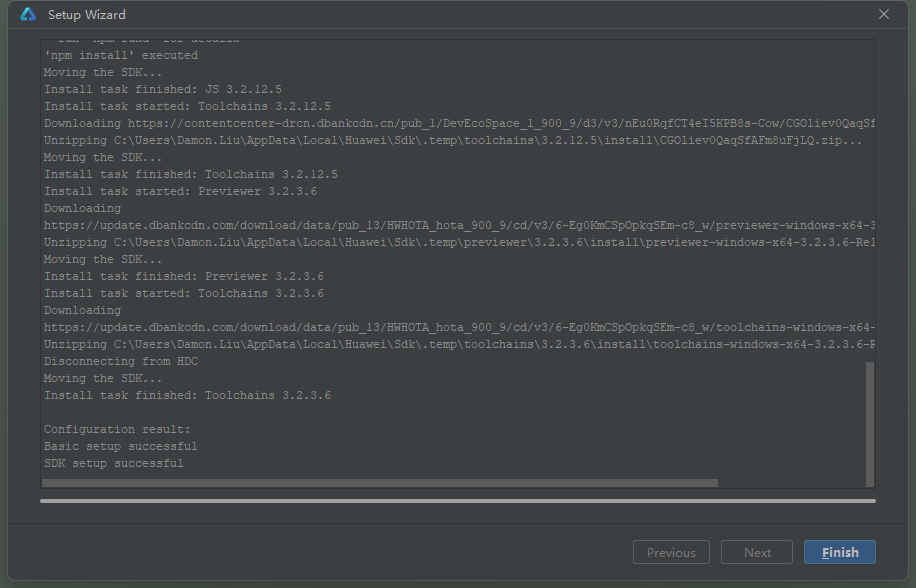The image size is (916, 588).
Task: Click the 'Disconnecting from HDC' line
Action: coord(121,361)
